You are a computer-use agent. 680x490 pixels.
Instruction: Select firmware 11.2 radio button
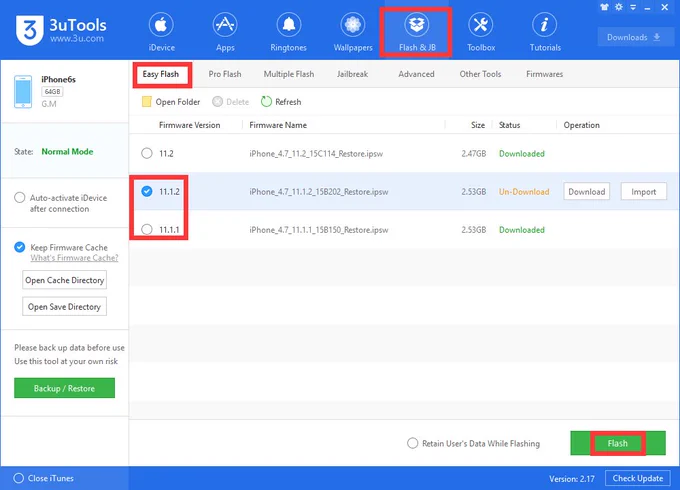(x=147, y=153)
